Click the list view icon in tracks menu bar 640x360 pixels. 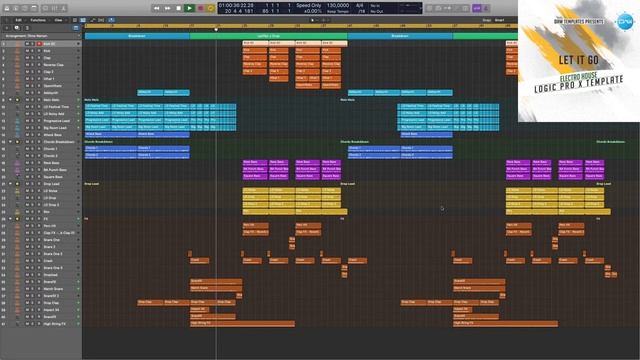point(83,20)
